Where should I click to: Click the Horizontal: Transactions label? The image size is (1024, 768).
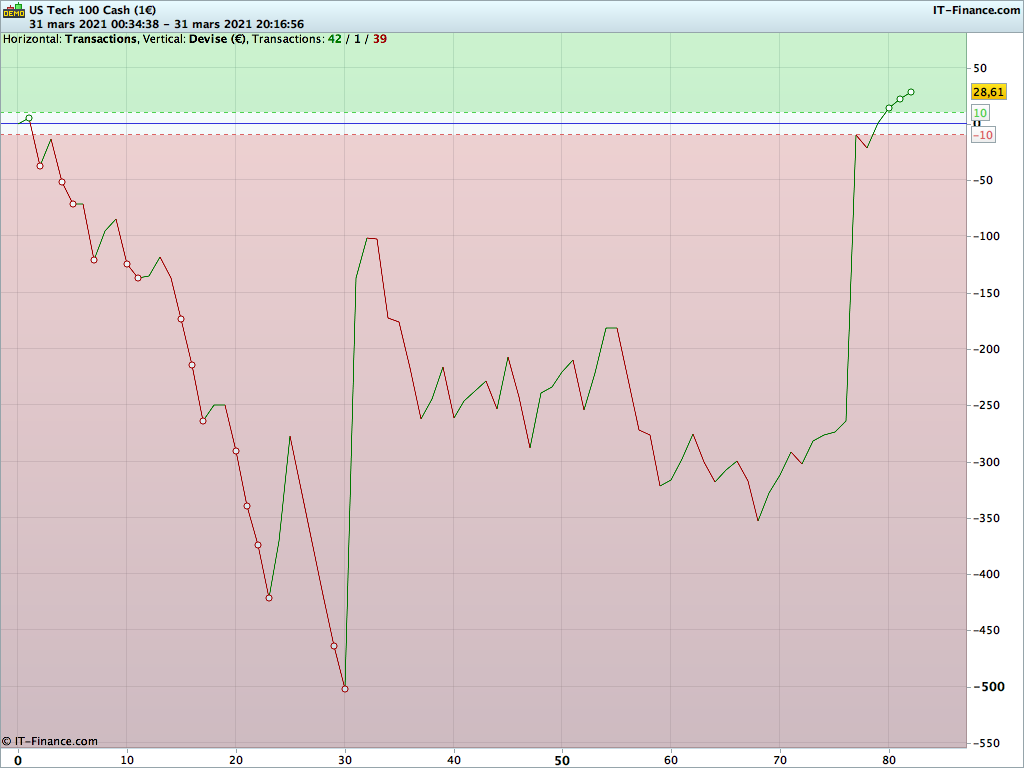[70, 39]
